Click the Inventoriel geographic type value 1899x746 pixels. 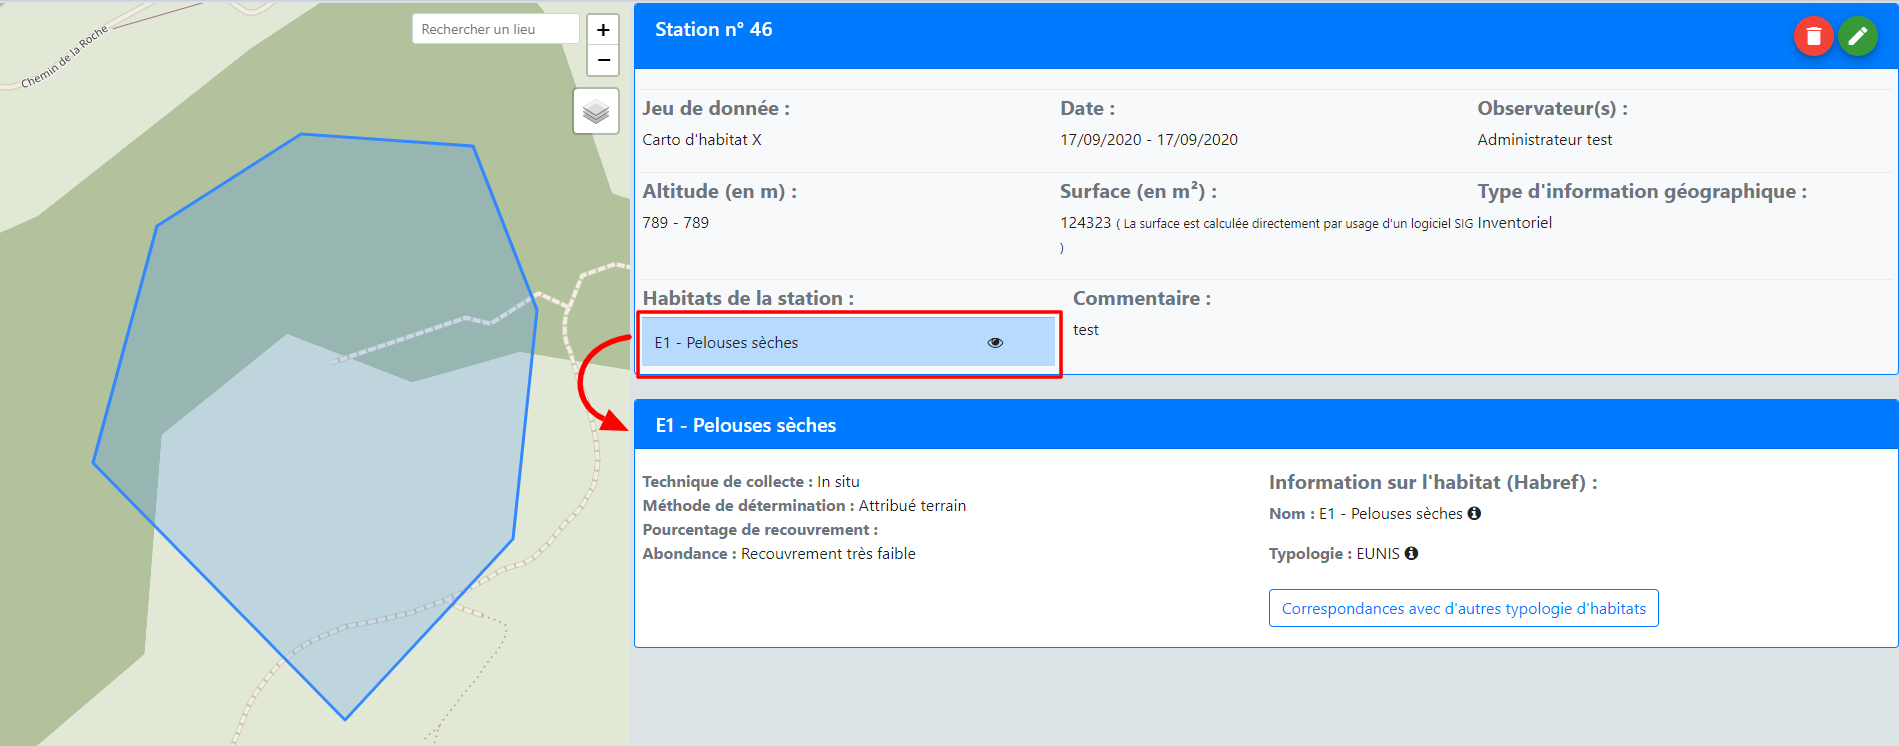tap(1515, 223)
